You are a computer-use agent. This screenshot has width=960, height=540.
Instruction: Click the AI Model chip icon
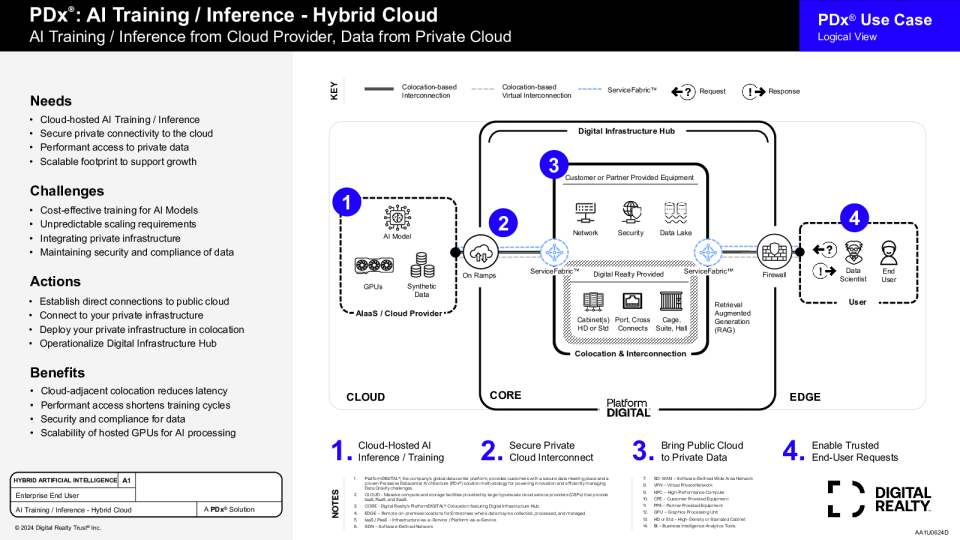click(399, 217)
